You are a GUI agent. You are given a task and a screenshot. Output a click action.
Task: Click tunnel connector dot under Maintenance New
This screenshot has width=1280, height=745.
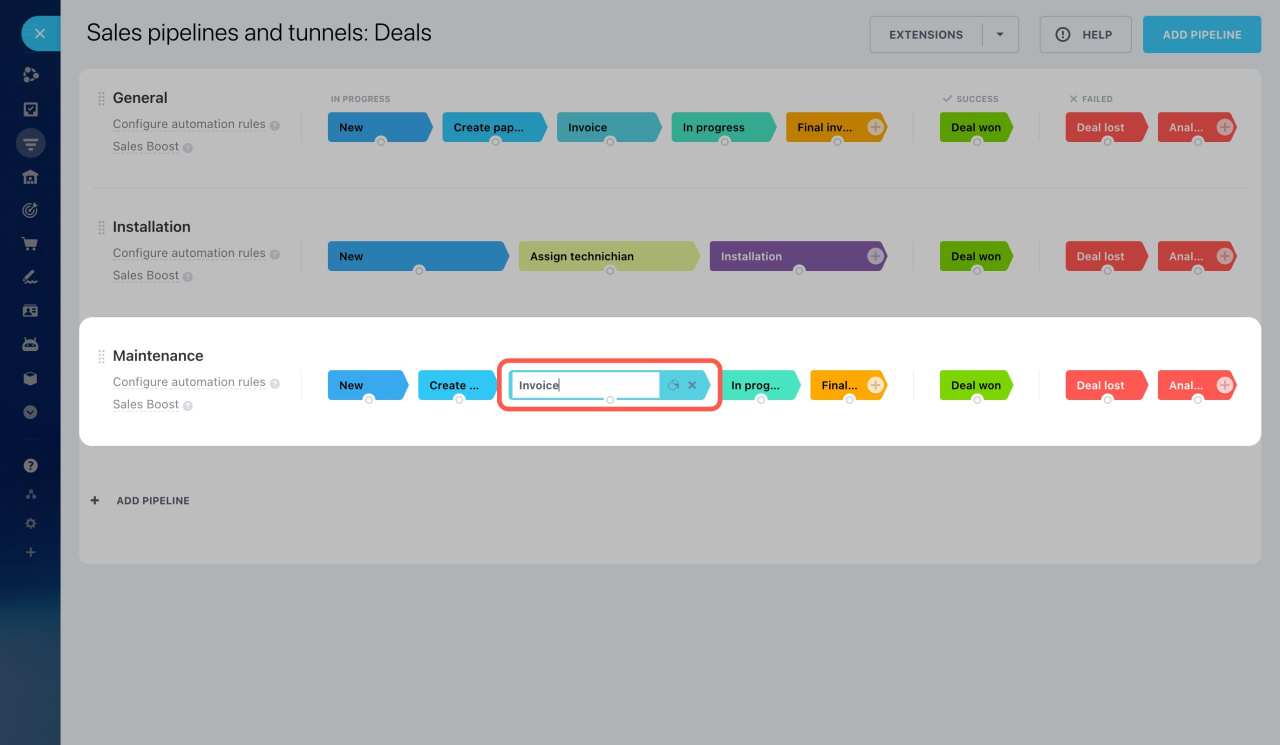(369, 399)
